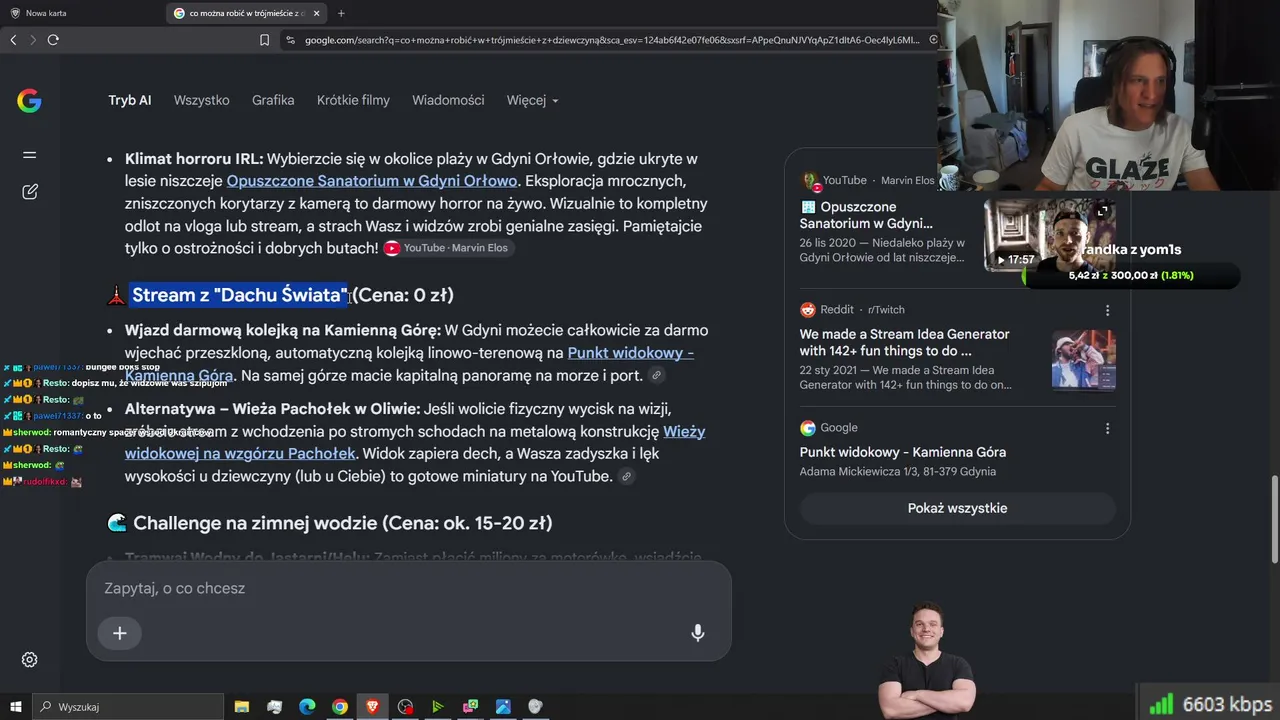This screenshot has width=1280, height=720.
Task: Open a new browser tab
Action: [341, 13]
